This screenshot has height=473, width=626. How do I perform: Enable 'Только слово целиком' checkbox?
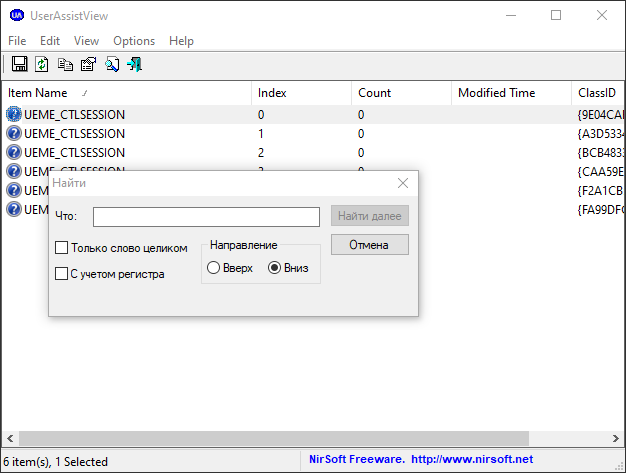pyautogui.click(x=62, y=248)
